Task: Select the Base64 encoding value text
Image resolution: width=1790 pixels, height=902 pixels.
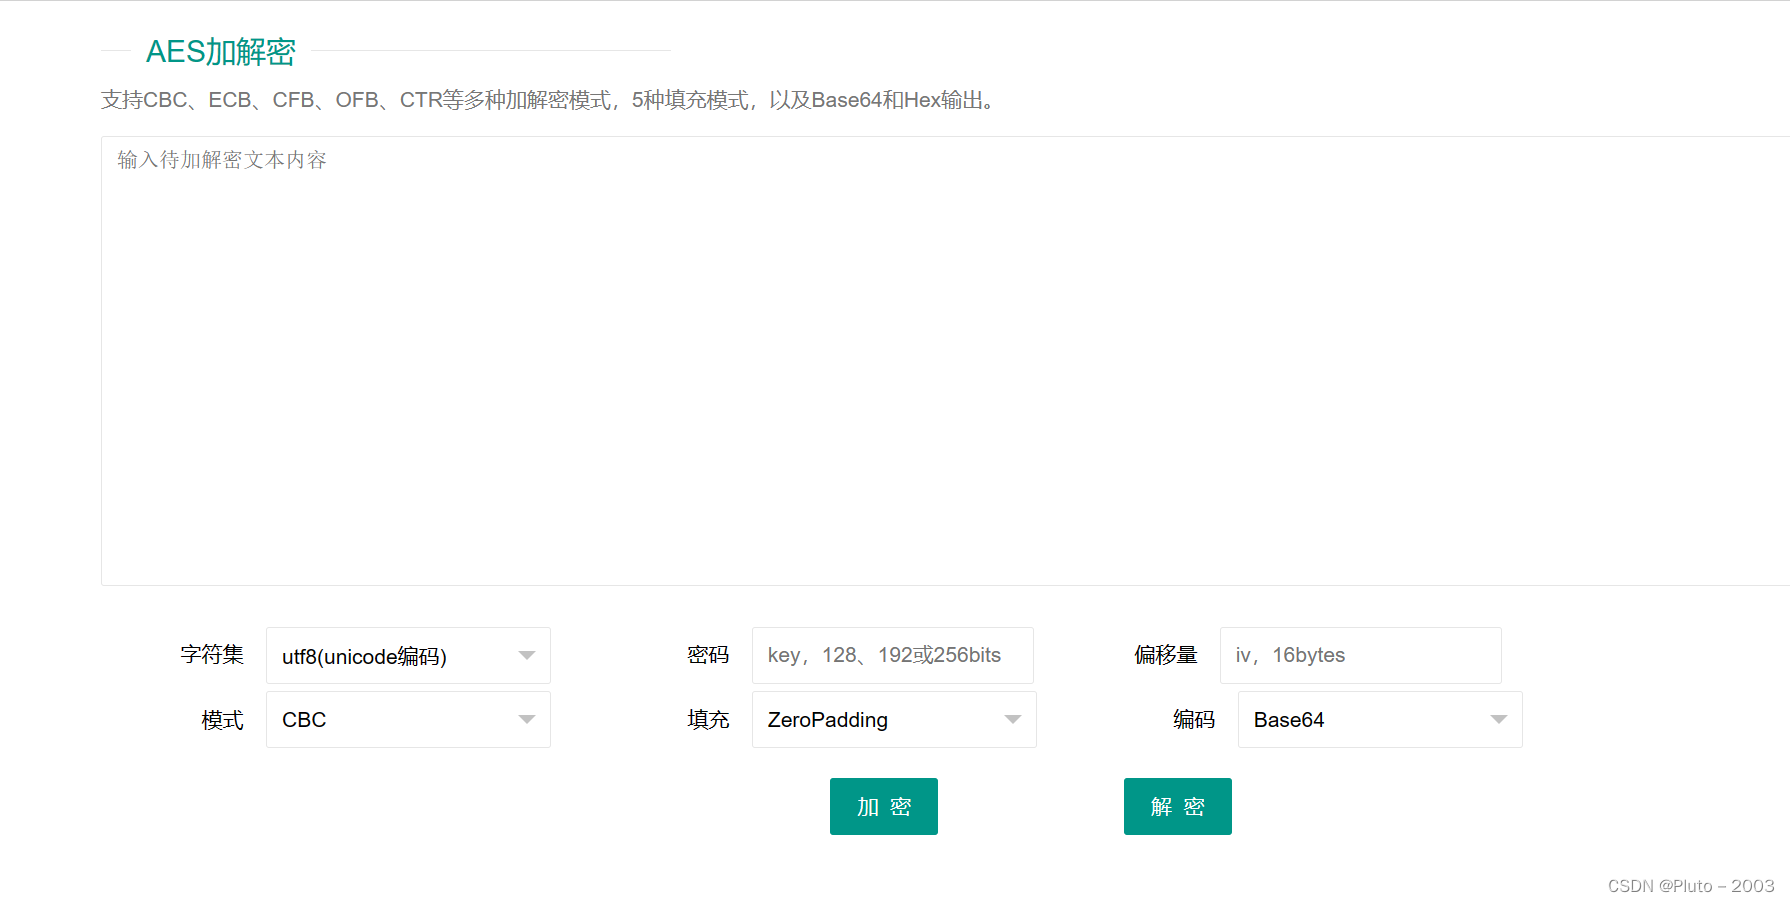Action: [x=1289, y=719]
